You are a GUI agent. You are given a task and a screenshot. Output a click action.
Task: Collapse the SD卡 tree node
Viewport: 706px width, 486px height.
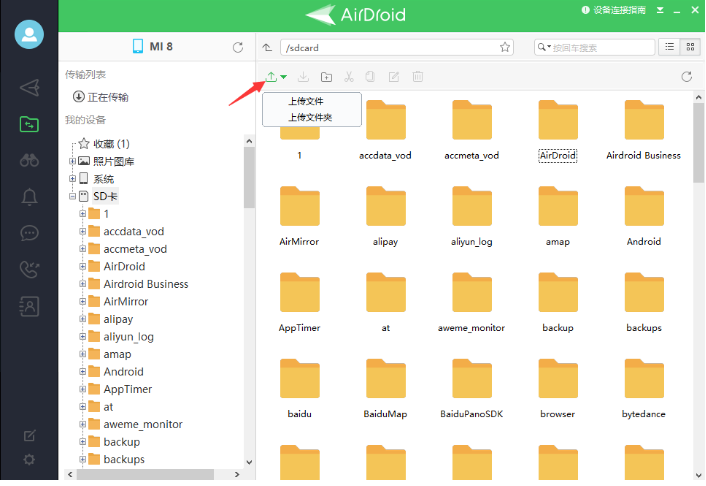pos(72,196)
